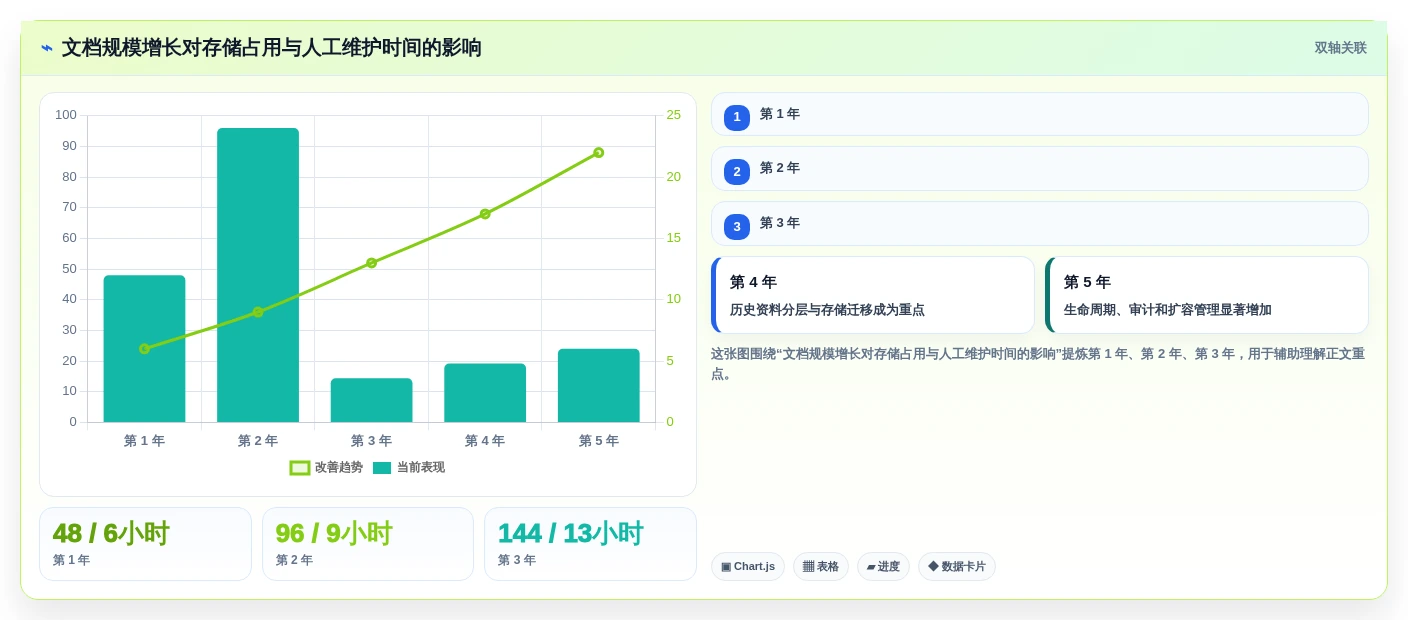
Task: Open the 第 4 年 card
Action: 873,295
